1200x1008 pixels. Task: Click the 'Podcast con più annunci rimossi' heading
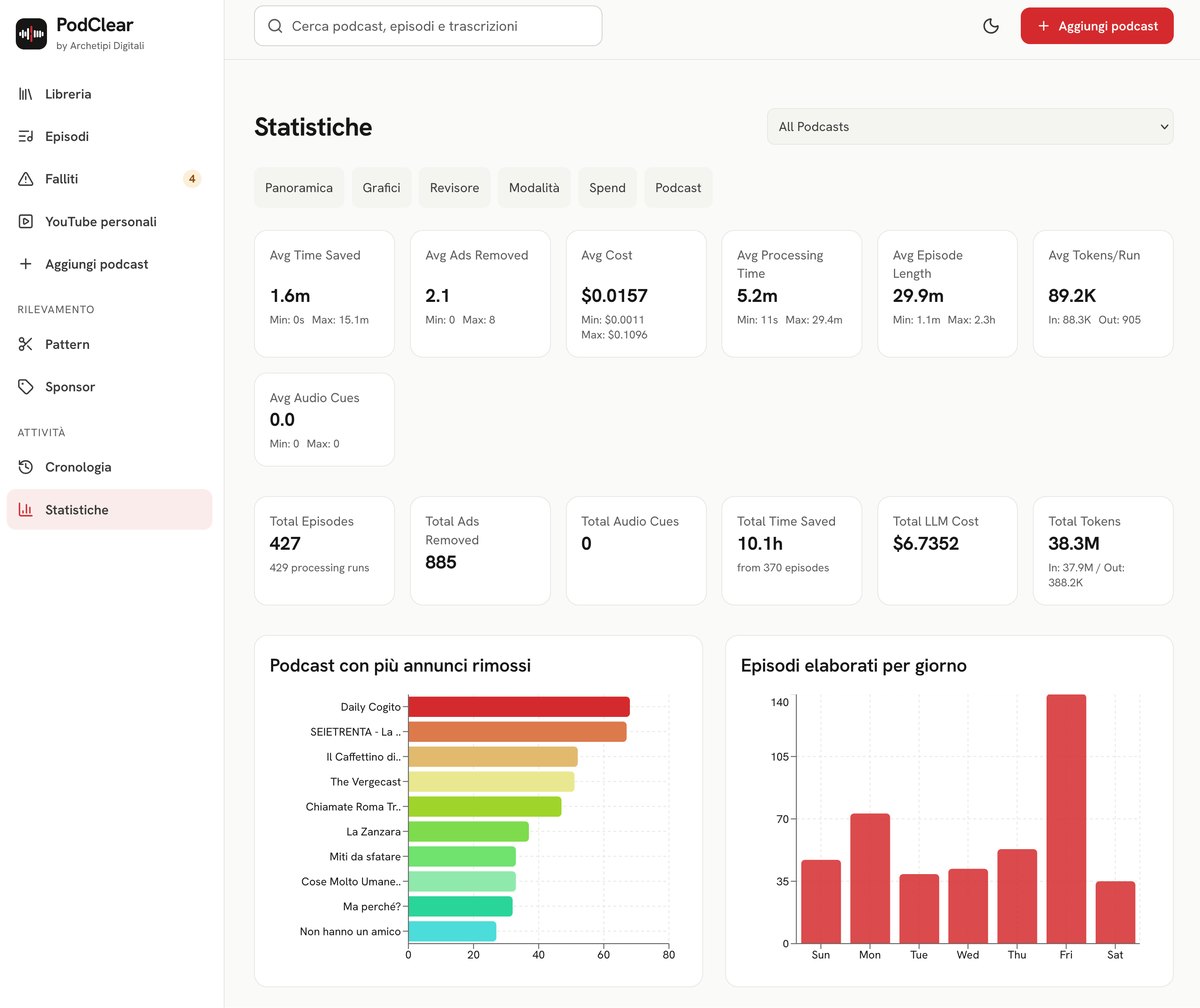(400, 666)
